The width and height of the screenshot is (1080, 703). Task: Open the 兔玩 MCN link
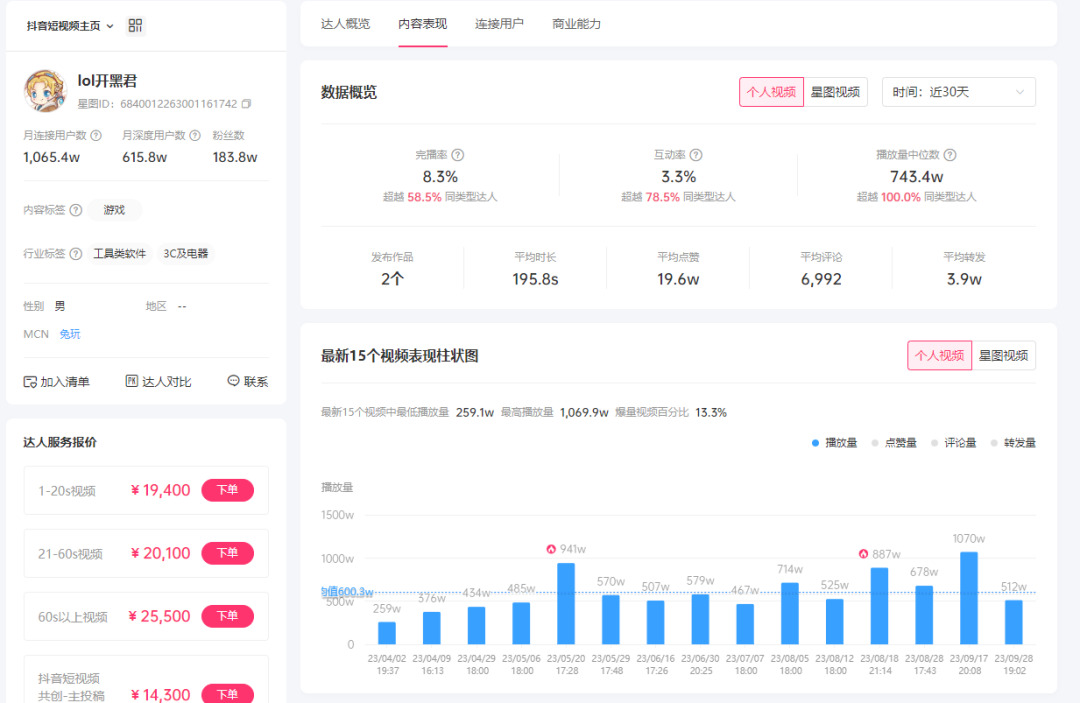click(x=70, y=334)
